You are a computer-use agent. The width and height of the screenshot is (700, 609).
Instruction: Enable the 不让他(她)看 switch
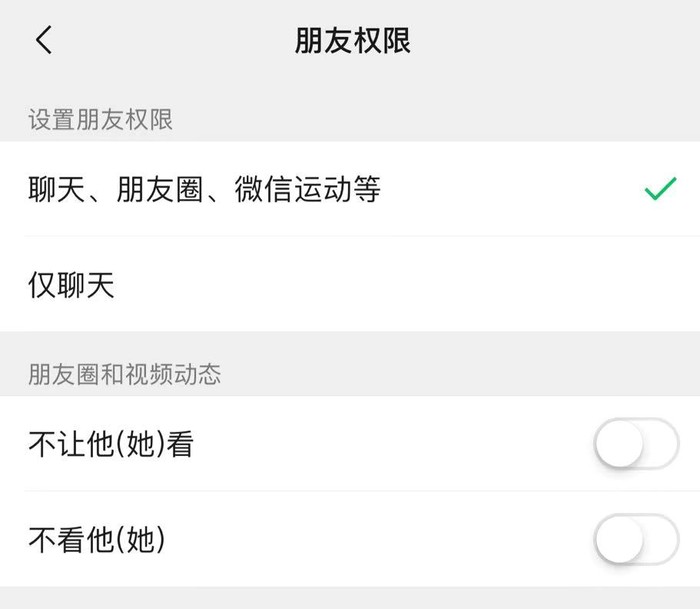636,444
